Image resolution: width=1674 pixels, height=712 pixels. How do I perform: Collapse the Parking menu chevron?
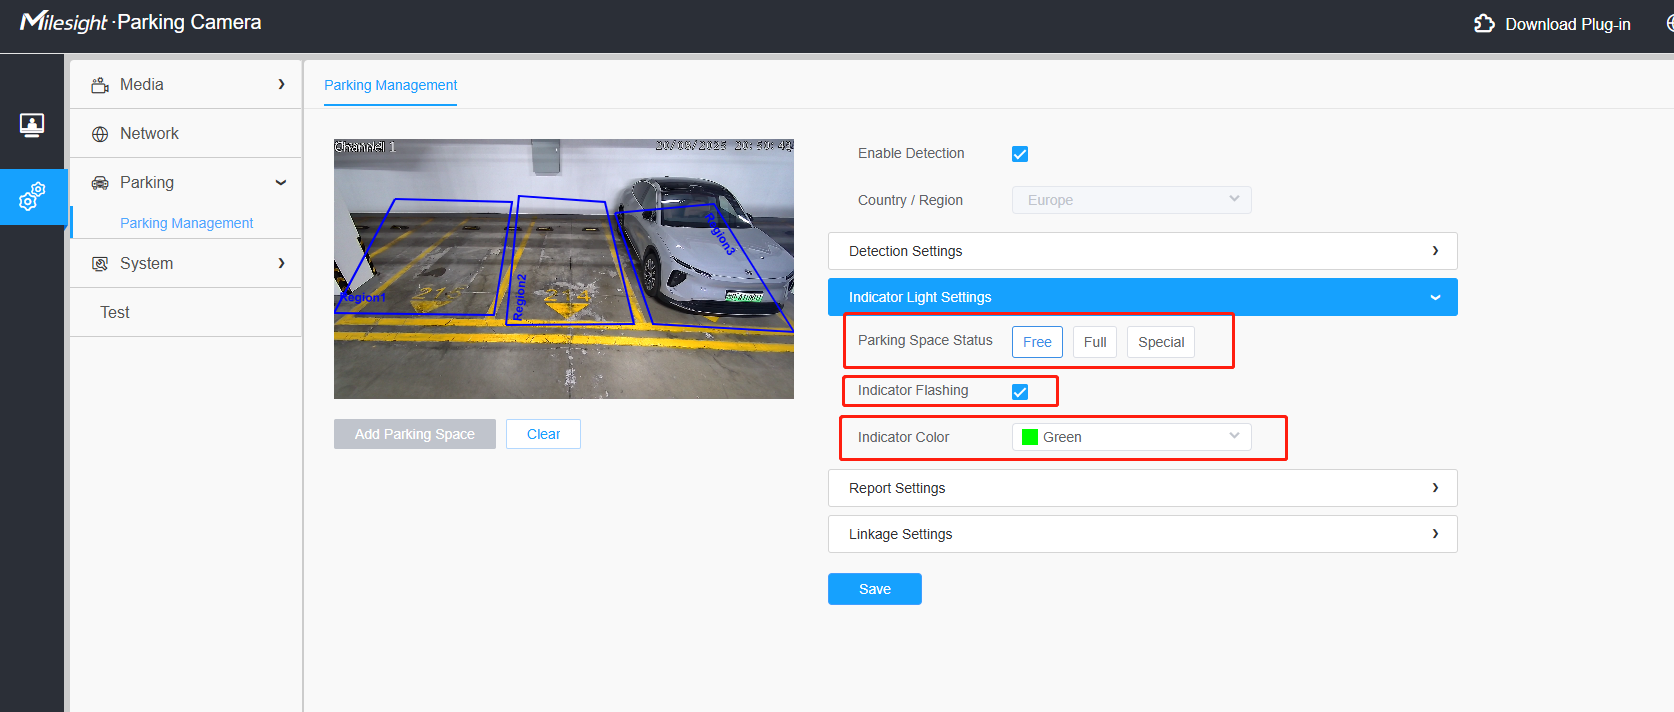tap(281, 183)
